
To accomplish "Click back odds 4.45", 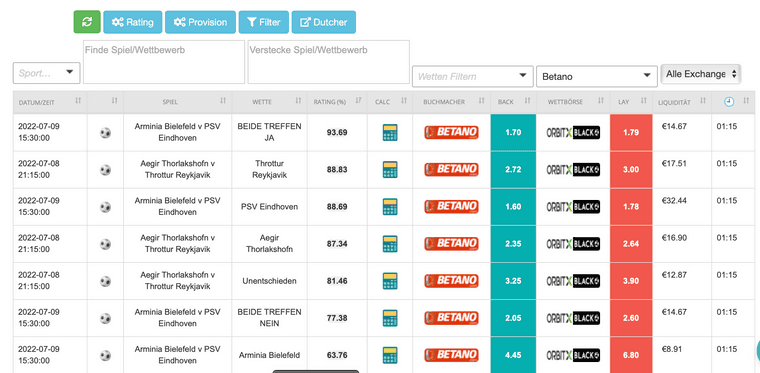I will click(x=513, y=355).
